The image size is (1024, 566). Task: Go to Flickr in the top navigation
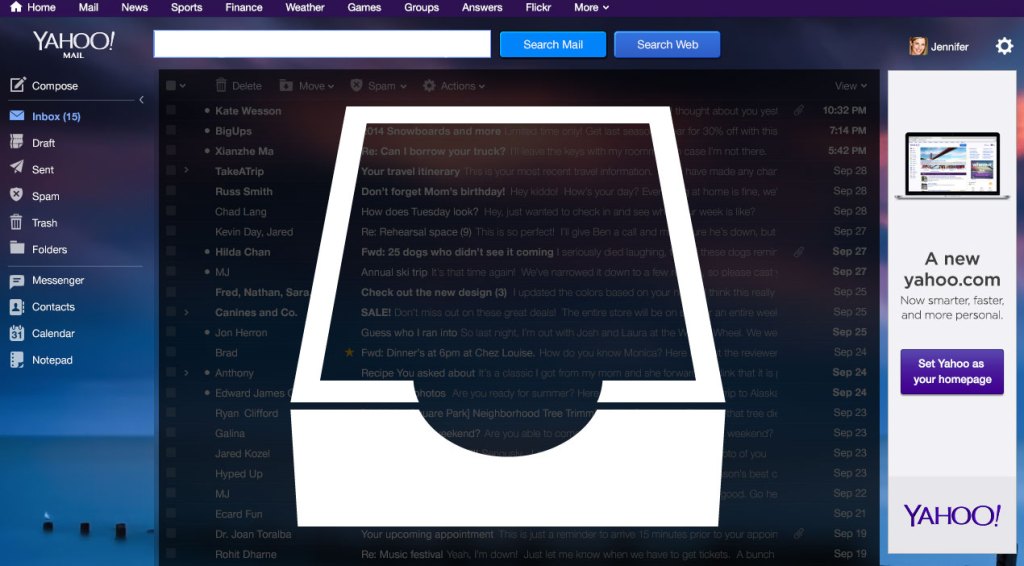(538, 7)
